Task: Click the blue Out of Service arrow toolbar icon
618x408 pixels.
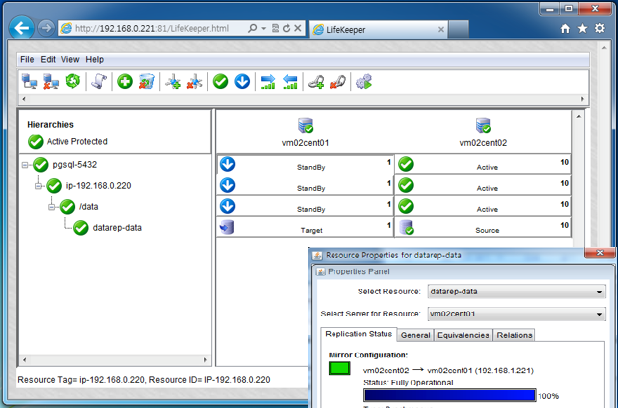Action: point(242,82)
